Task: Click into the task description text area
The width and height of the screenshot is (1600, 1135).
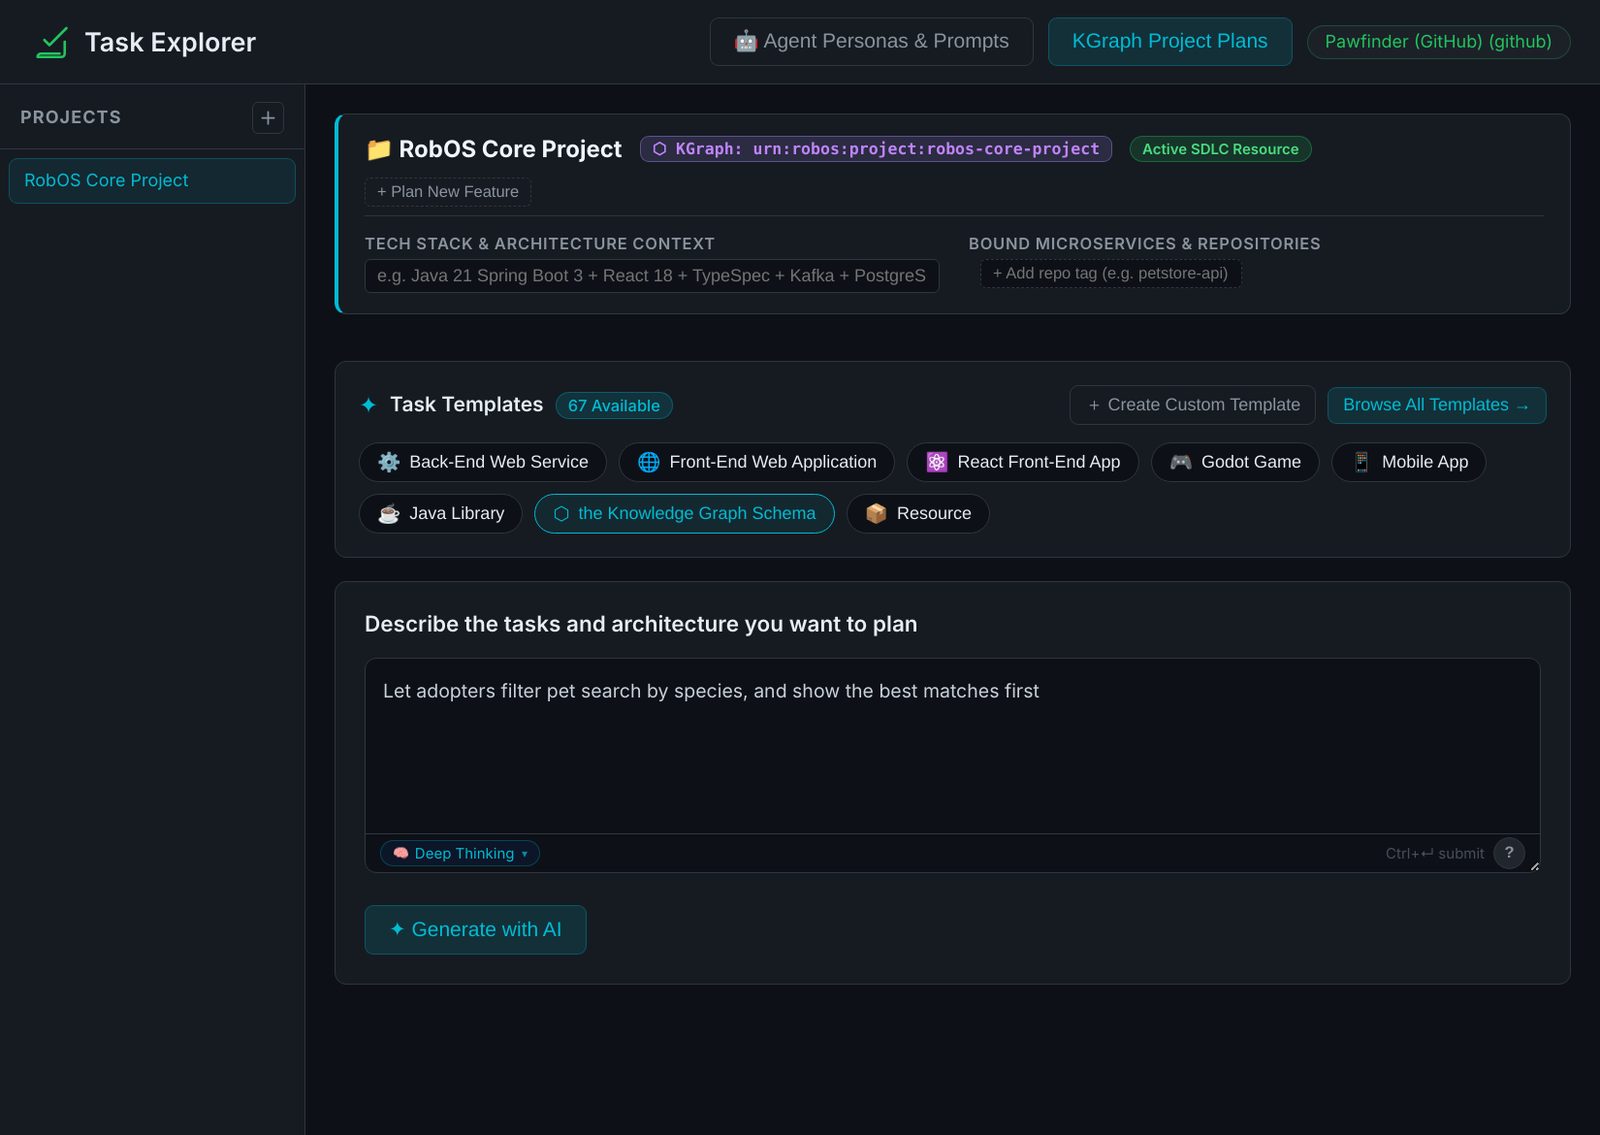Action: point(952,746)
